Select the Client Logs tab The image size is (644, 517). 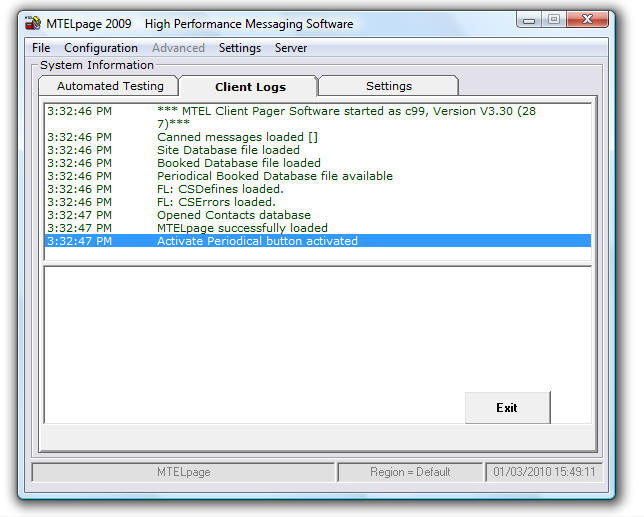coord(249,87)
